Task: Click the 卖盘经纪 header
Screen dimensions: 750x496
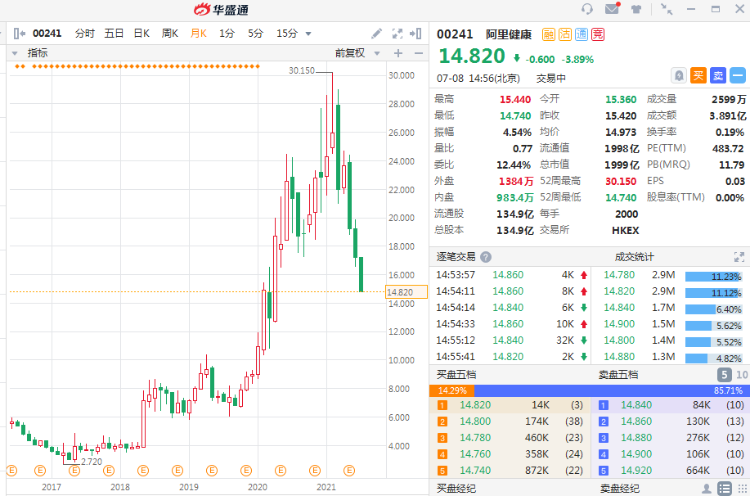Action: pyautogui.click(x=619, y=489)
